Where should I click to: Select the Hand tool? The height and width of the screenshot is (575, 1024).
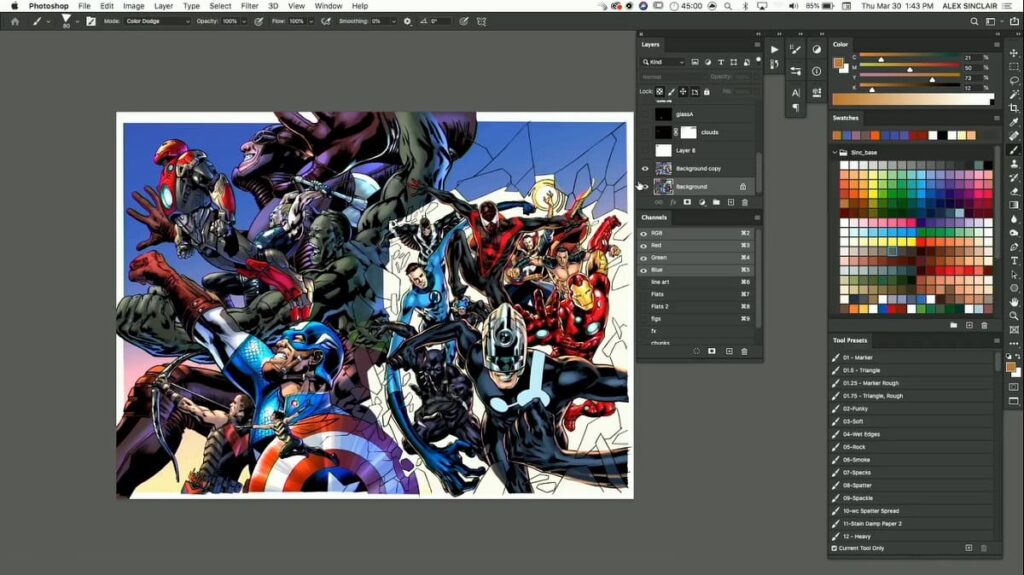[1014, 302]
